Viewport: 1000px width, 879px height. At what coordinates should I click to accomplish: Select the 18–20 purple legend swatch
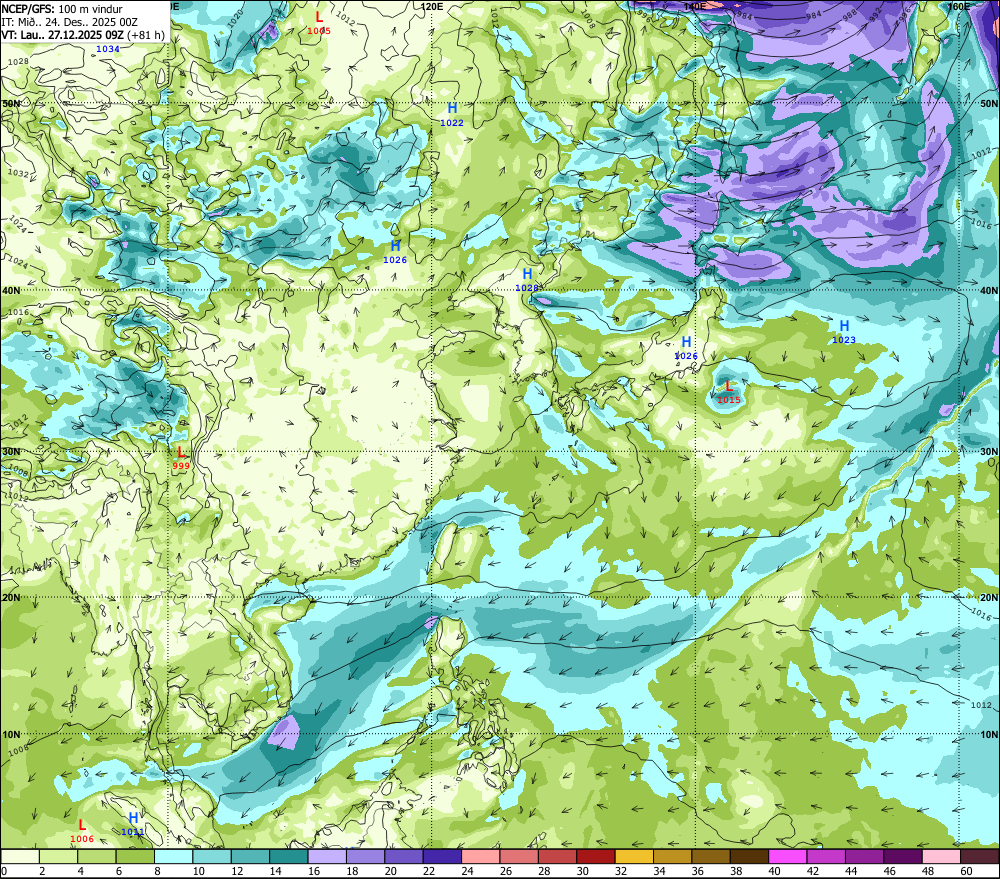(365, 856)
